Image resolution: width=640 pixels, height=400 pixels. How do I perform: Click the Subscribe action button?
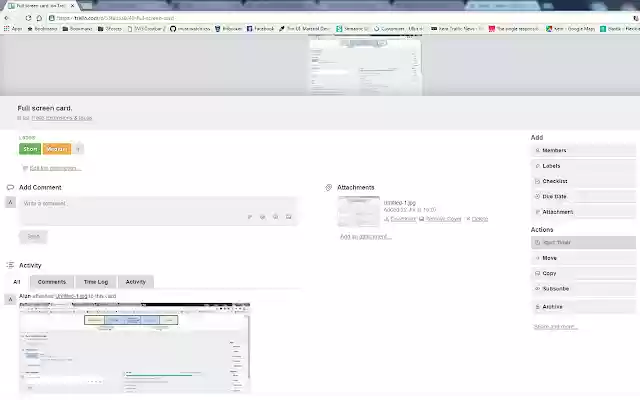point(583,289)
